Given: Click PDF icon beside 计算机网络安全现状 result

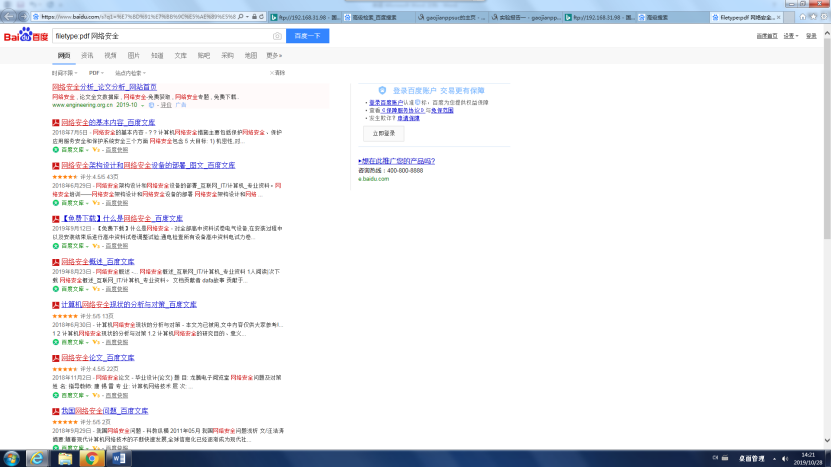Looking at the screenshot, I should click(x=55, y=305).
